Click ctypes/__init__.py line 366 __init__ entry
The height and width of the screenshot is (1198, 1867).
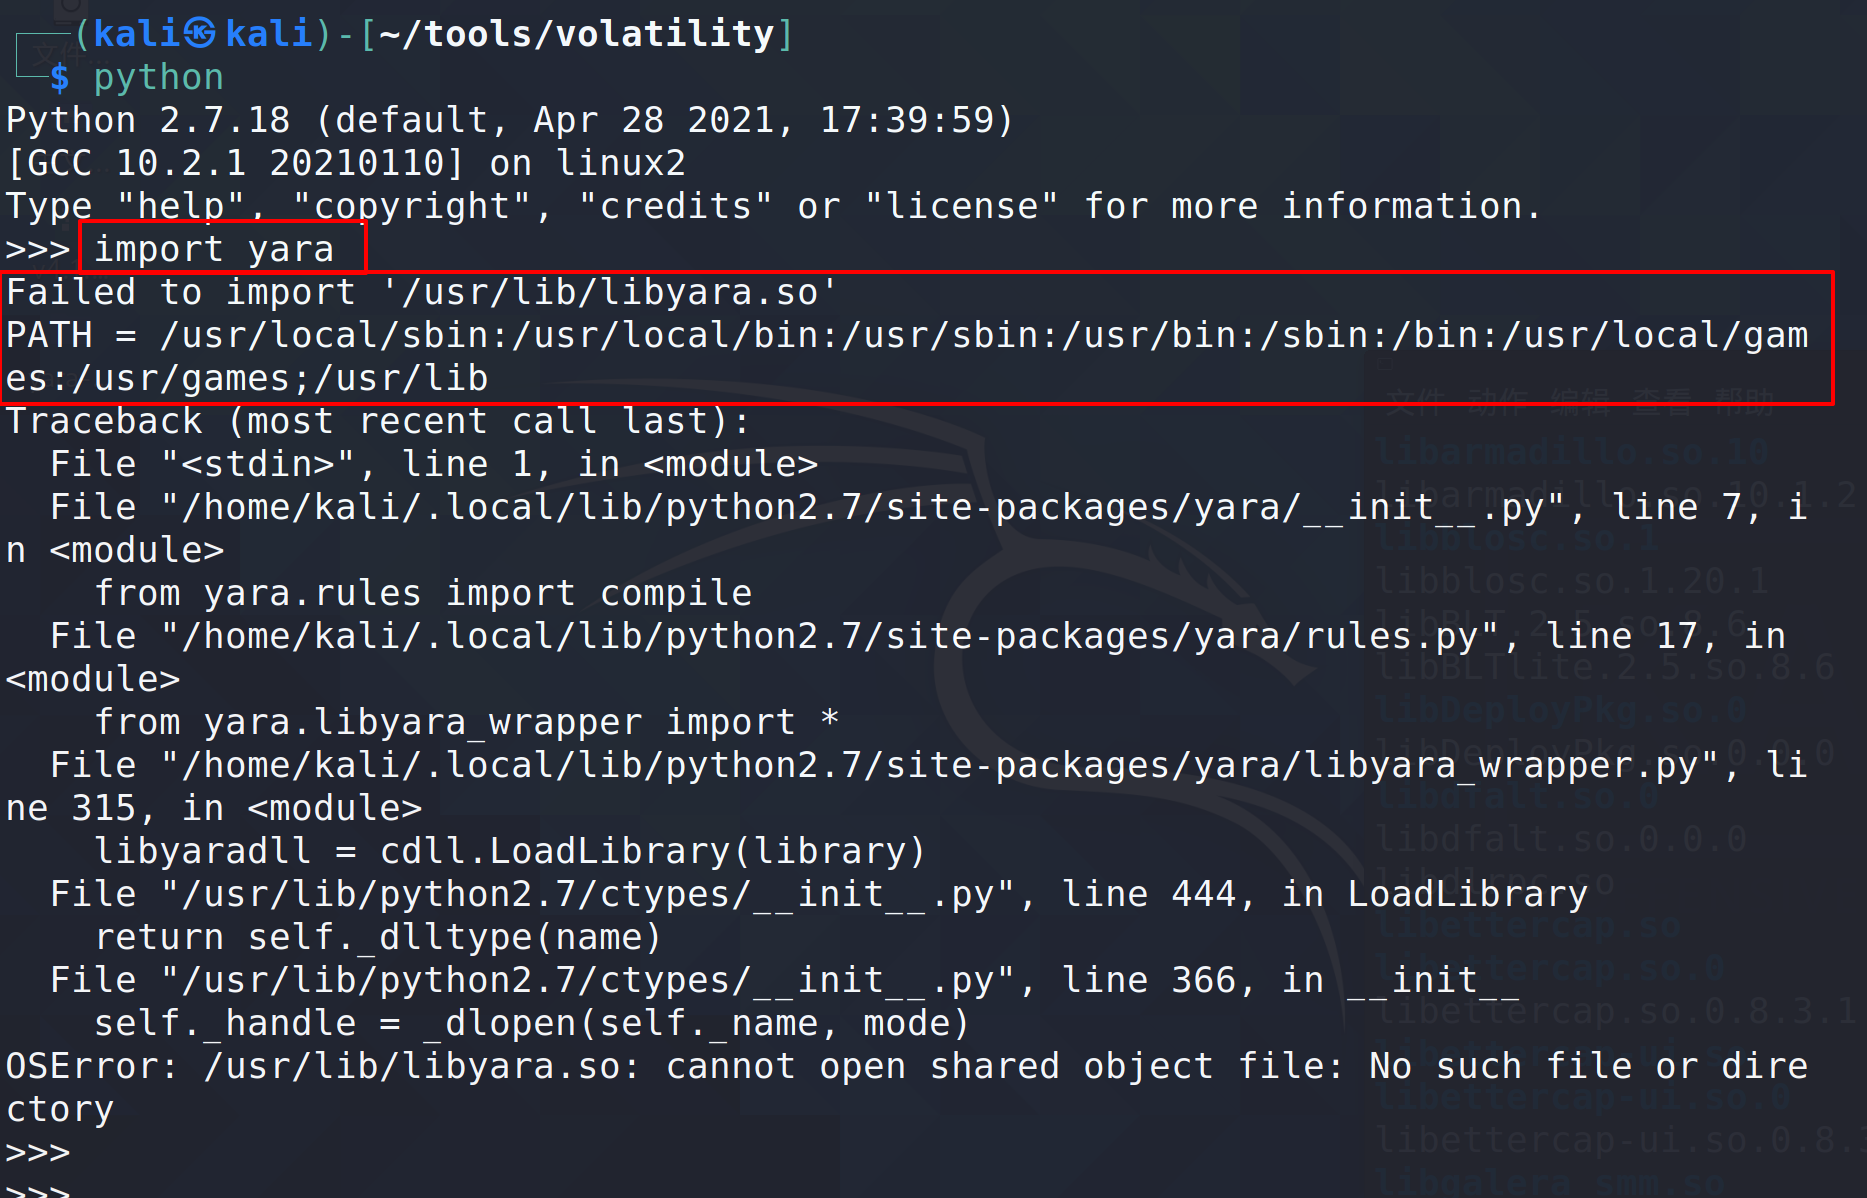[785, 980]
